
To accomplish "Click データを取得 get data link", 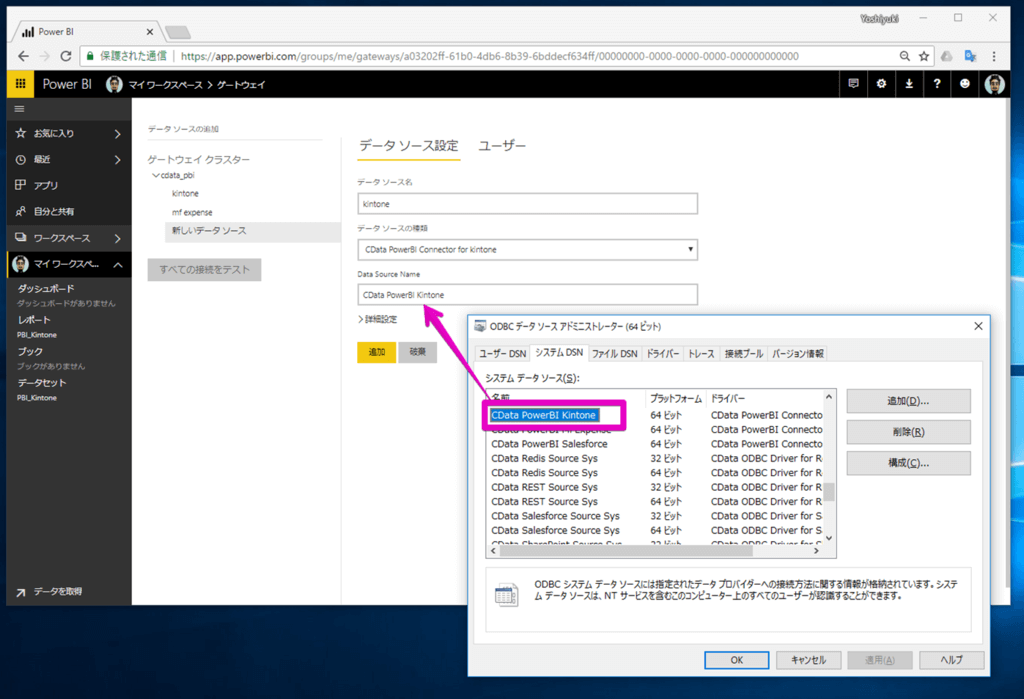I will [57, 591].
